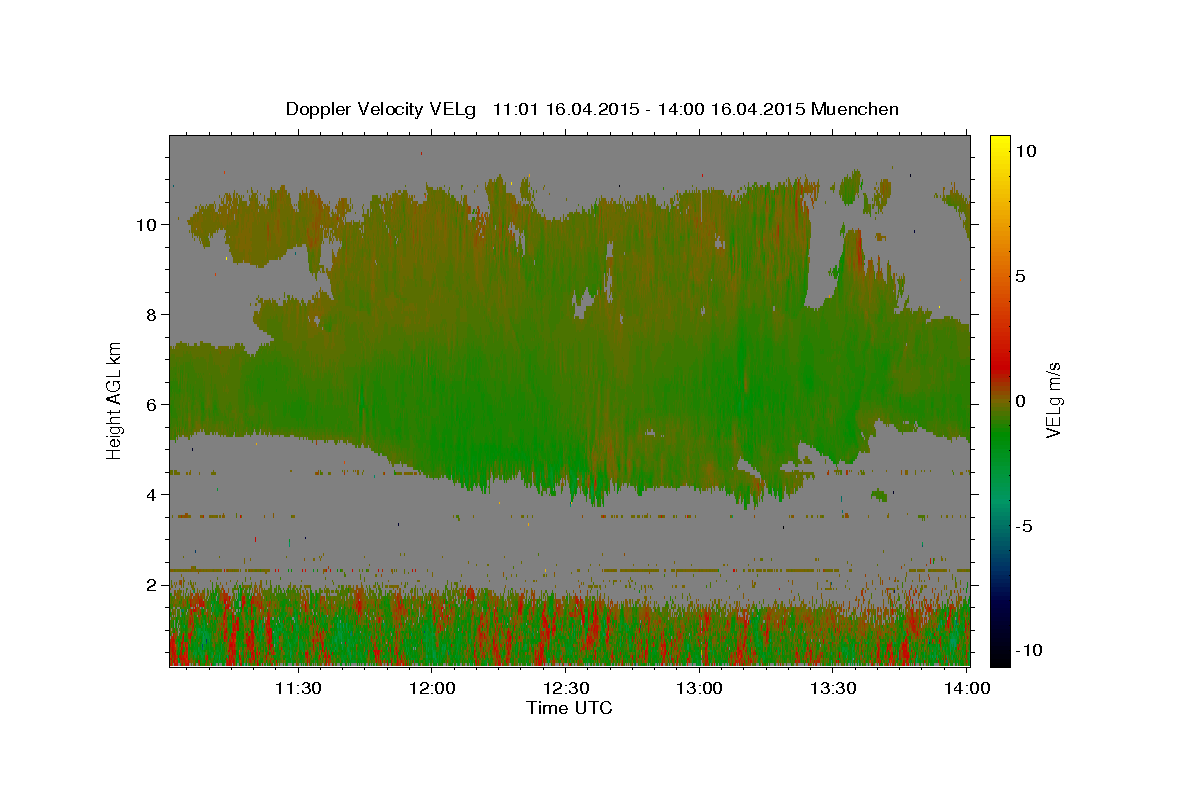Click the colorbar label '10'
This screenshot has height=800, width=1200.
1025,150
